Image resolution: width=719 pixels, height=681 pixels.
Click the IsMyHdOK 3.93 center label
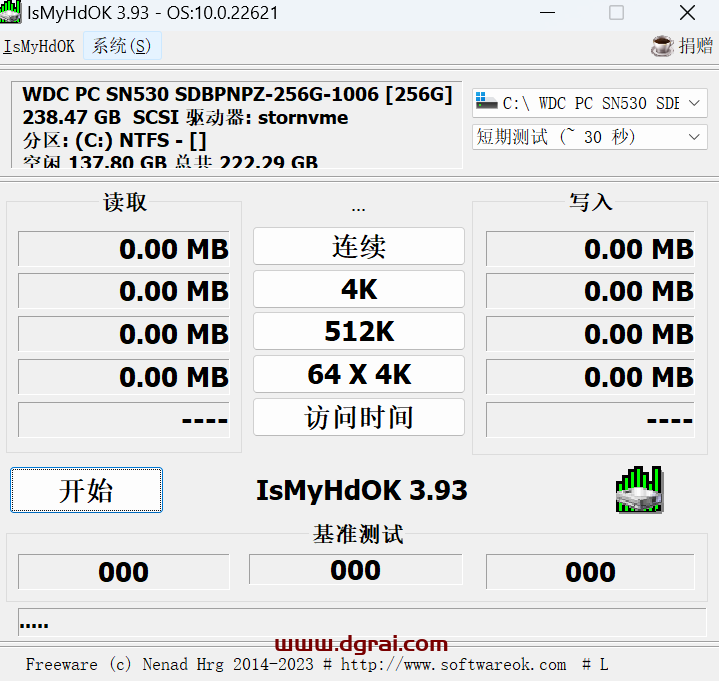(361, 490)
